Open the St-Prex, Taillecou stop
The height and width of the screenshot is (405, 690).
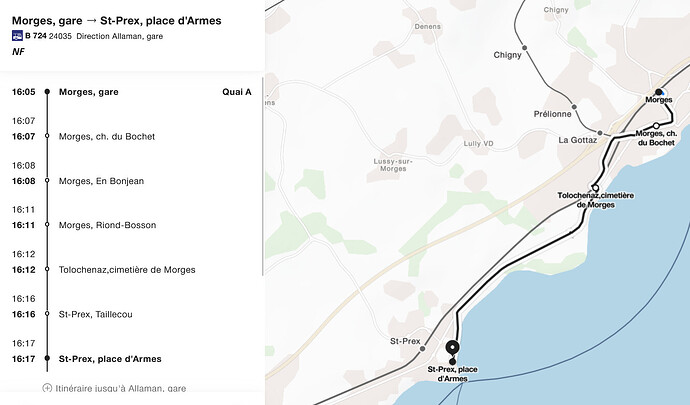[96, 314]
